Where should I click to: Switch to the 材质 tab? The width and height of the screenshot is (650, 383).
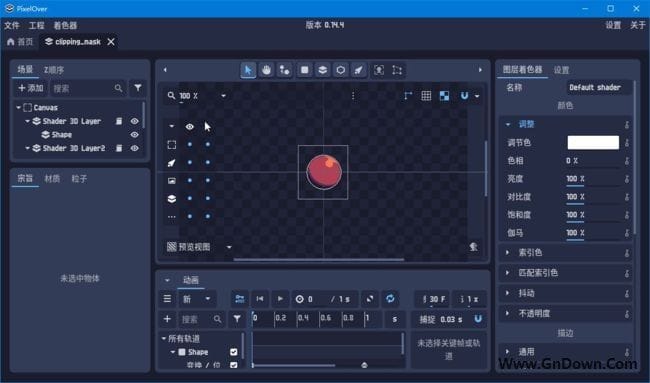[52, 179]
